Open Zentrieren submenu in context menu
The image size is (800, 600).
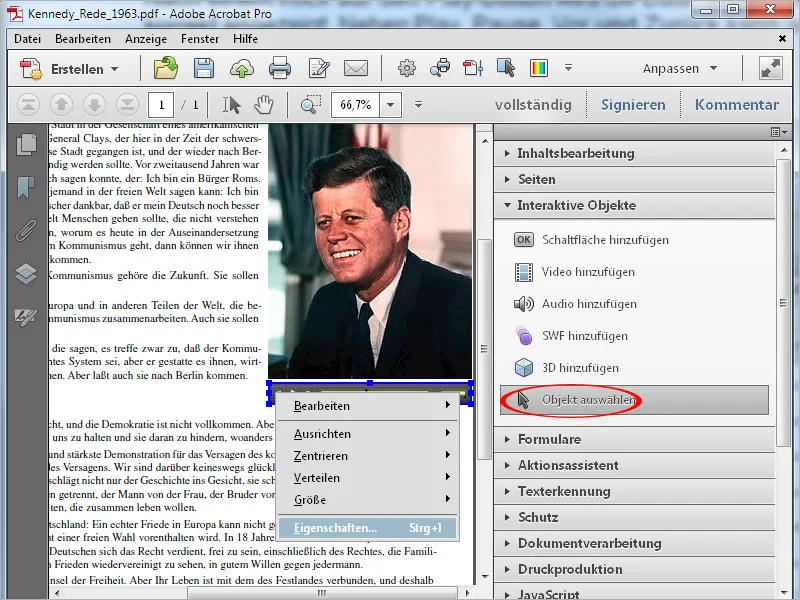point(367,456)
